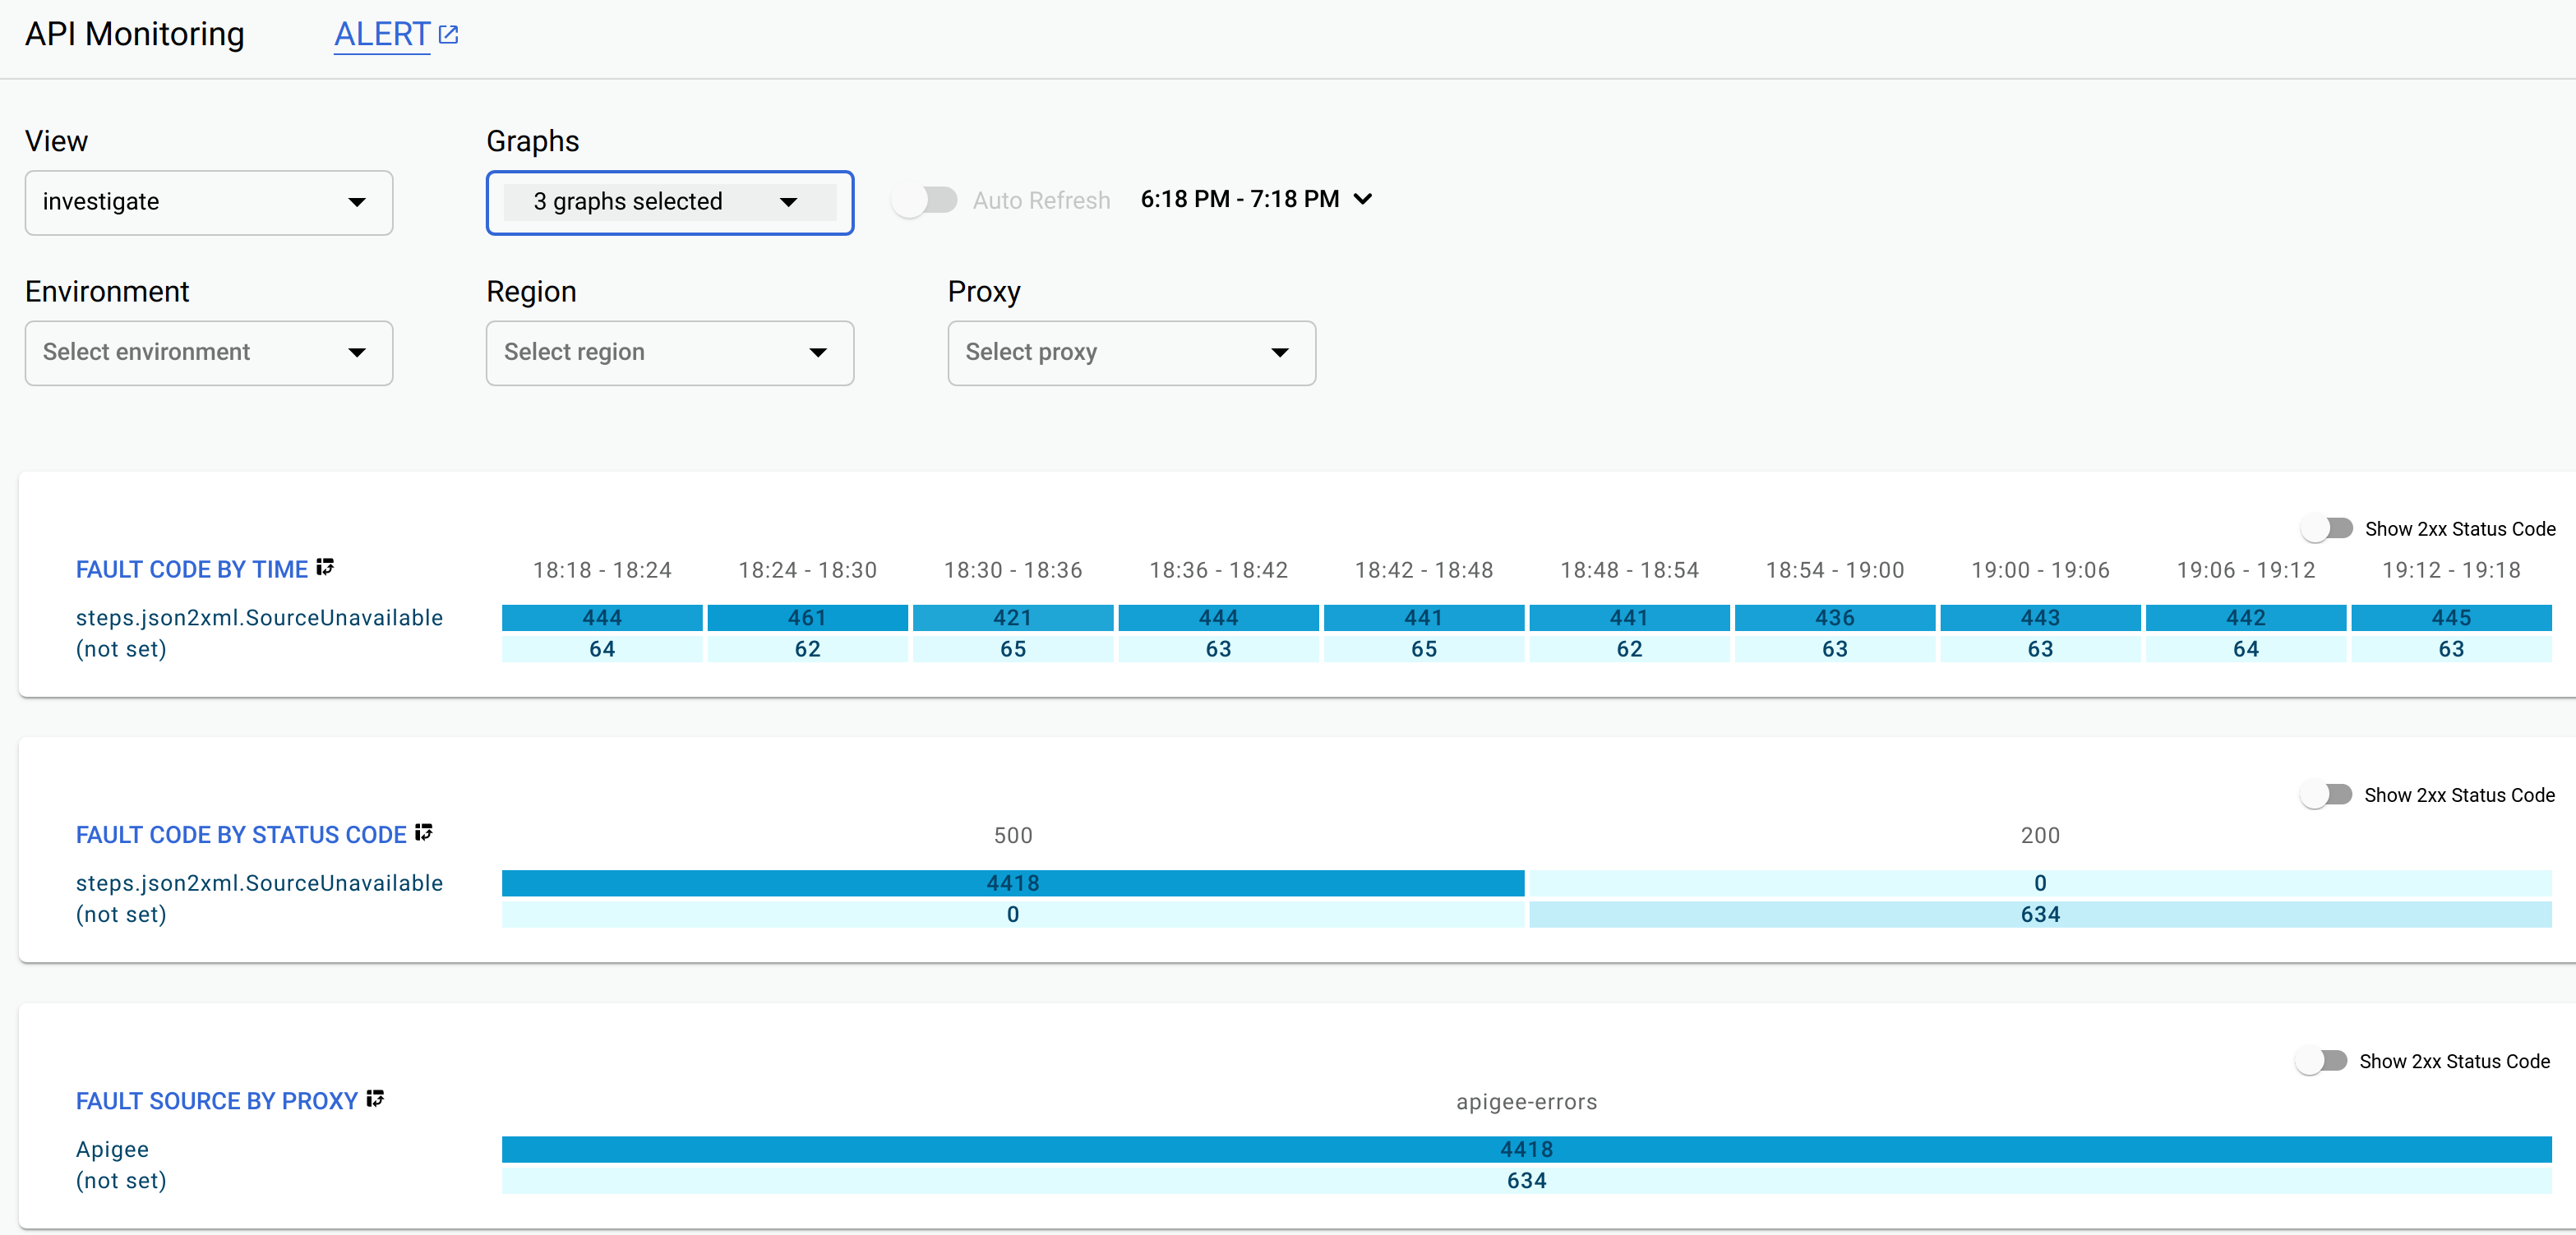Expand the Select environment dropdown
The height and width of the screenshot is (1235, 2576).
[209, 352]
